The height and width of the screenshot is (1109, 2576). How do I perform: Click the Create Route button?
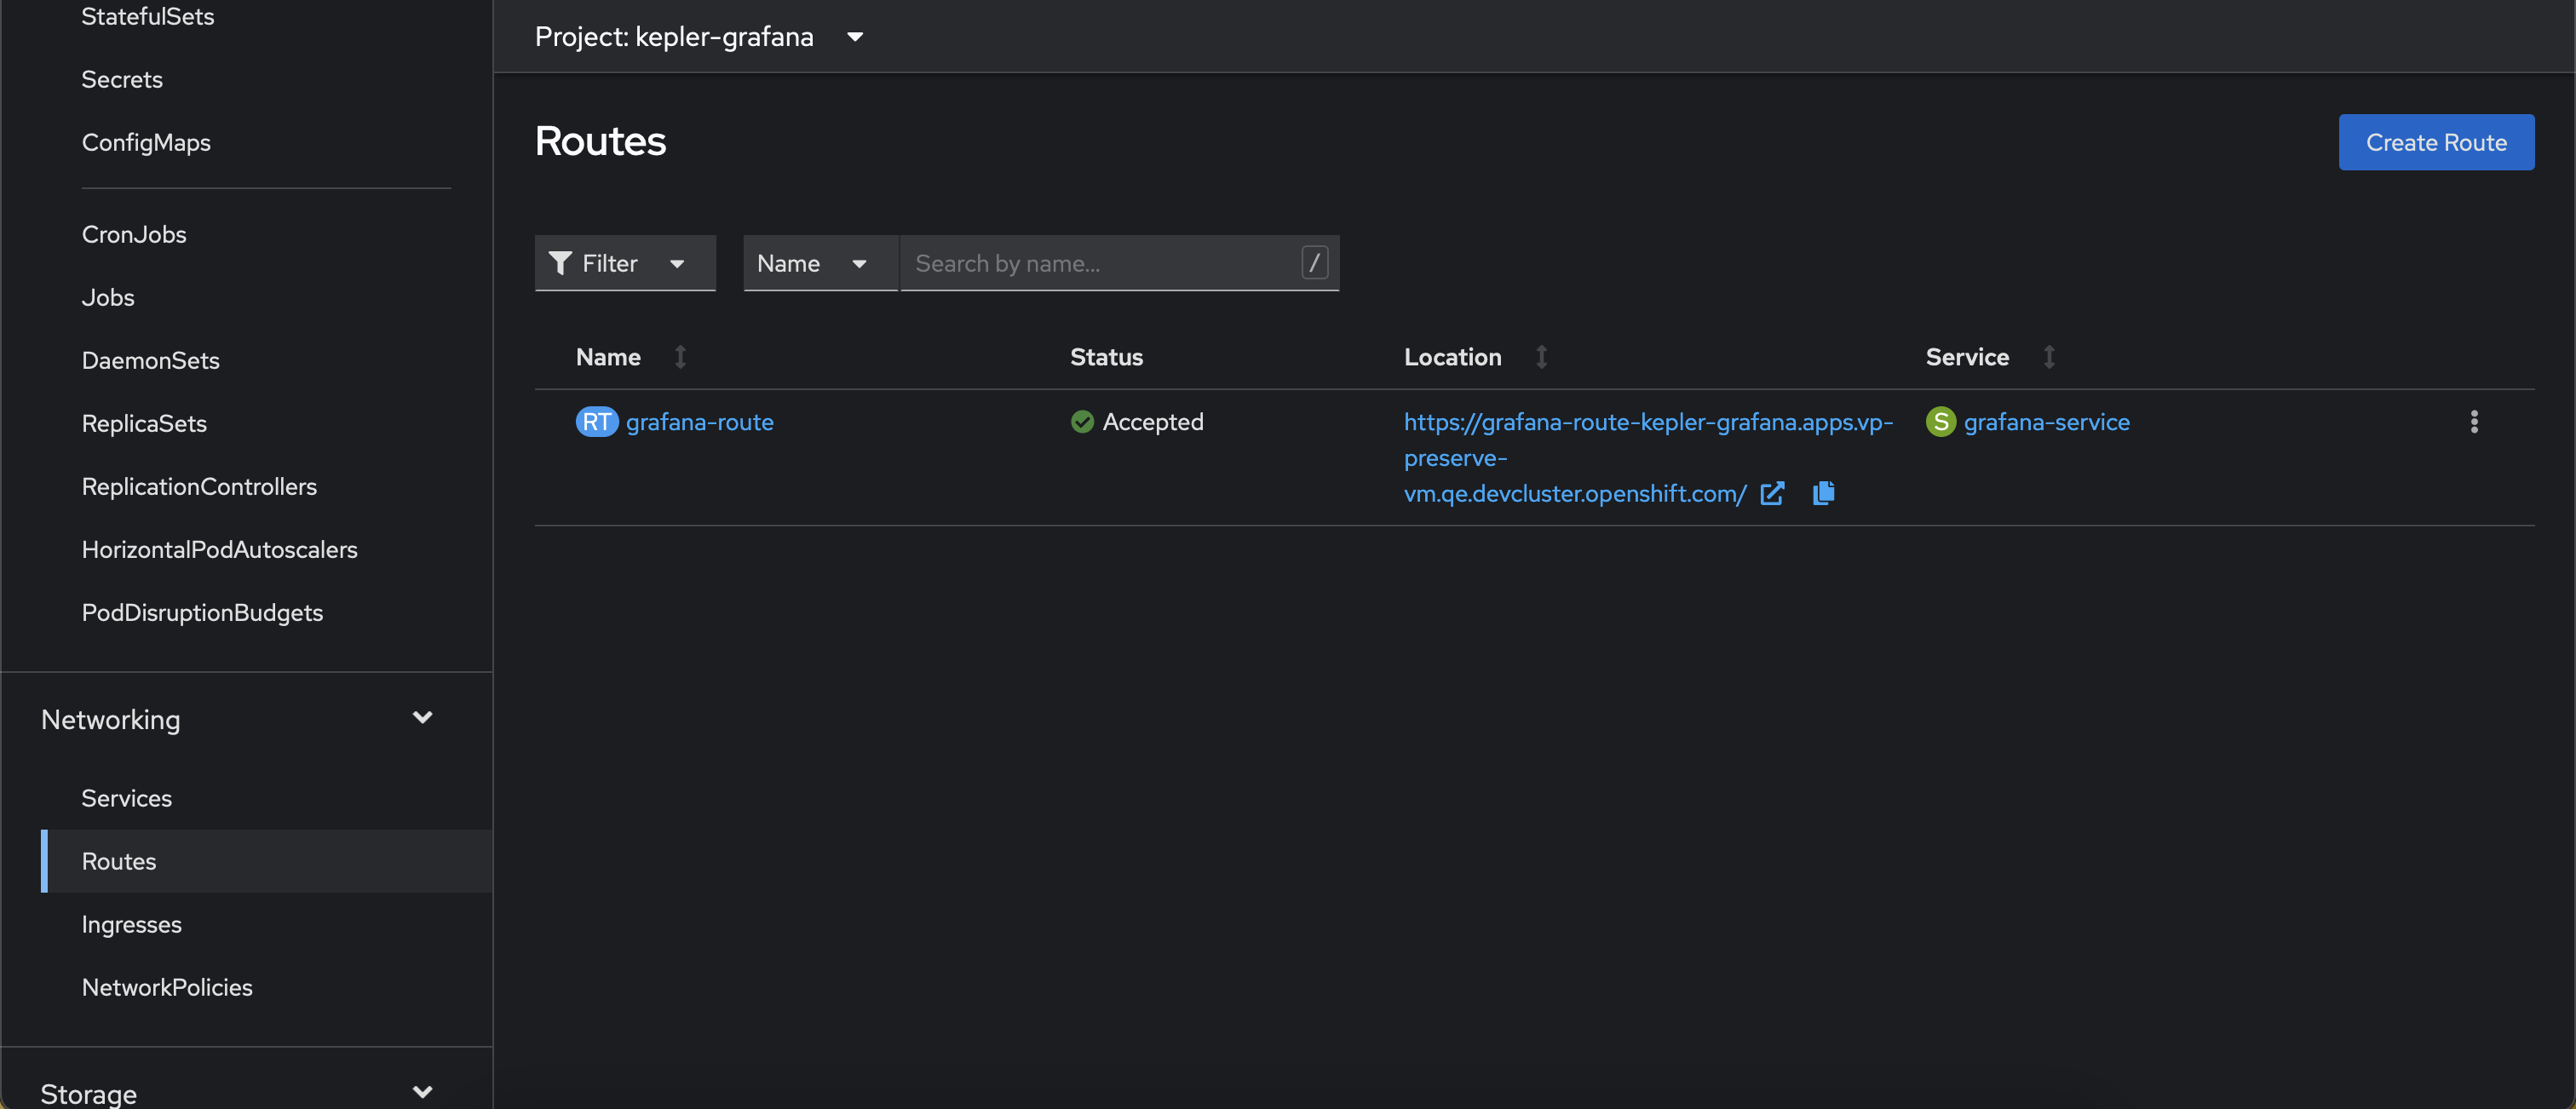point(2435,142)
